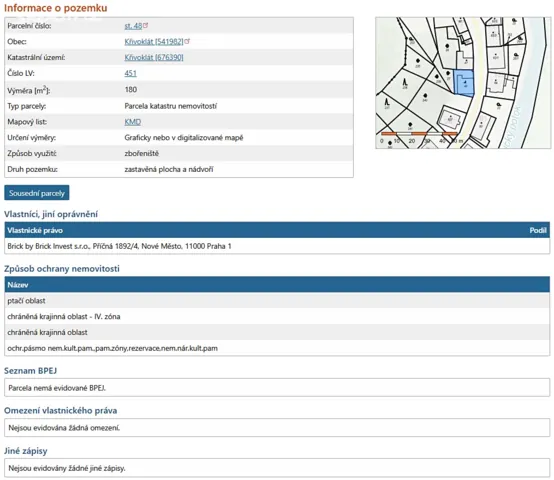Click the map scale bar

(x=419, y=134)
